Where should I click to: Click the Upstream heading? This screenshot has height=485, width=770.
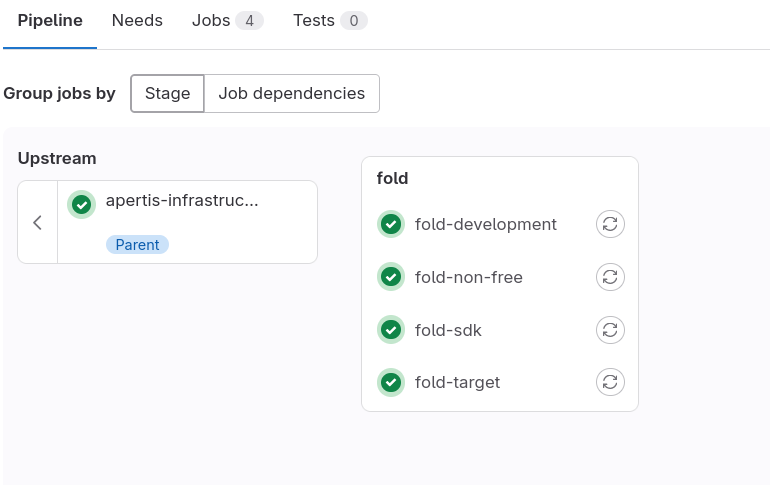point(57,159)
